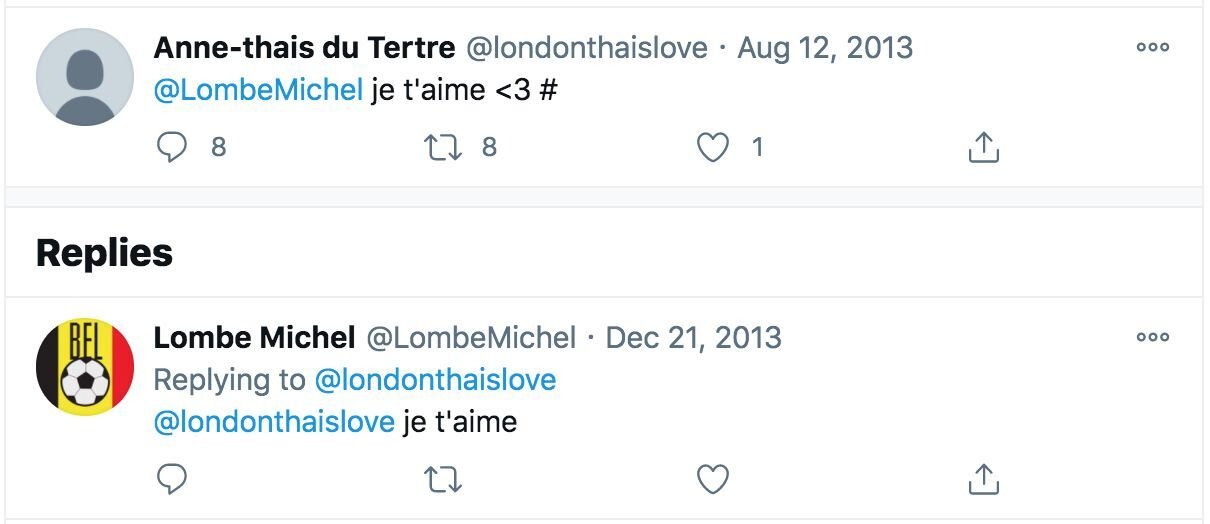The height and width of the screenshot is (524, 1210).
Task: Click the Aug 12, 2013 timestamp
Action: point(825,47)
